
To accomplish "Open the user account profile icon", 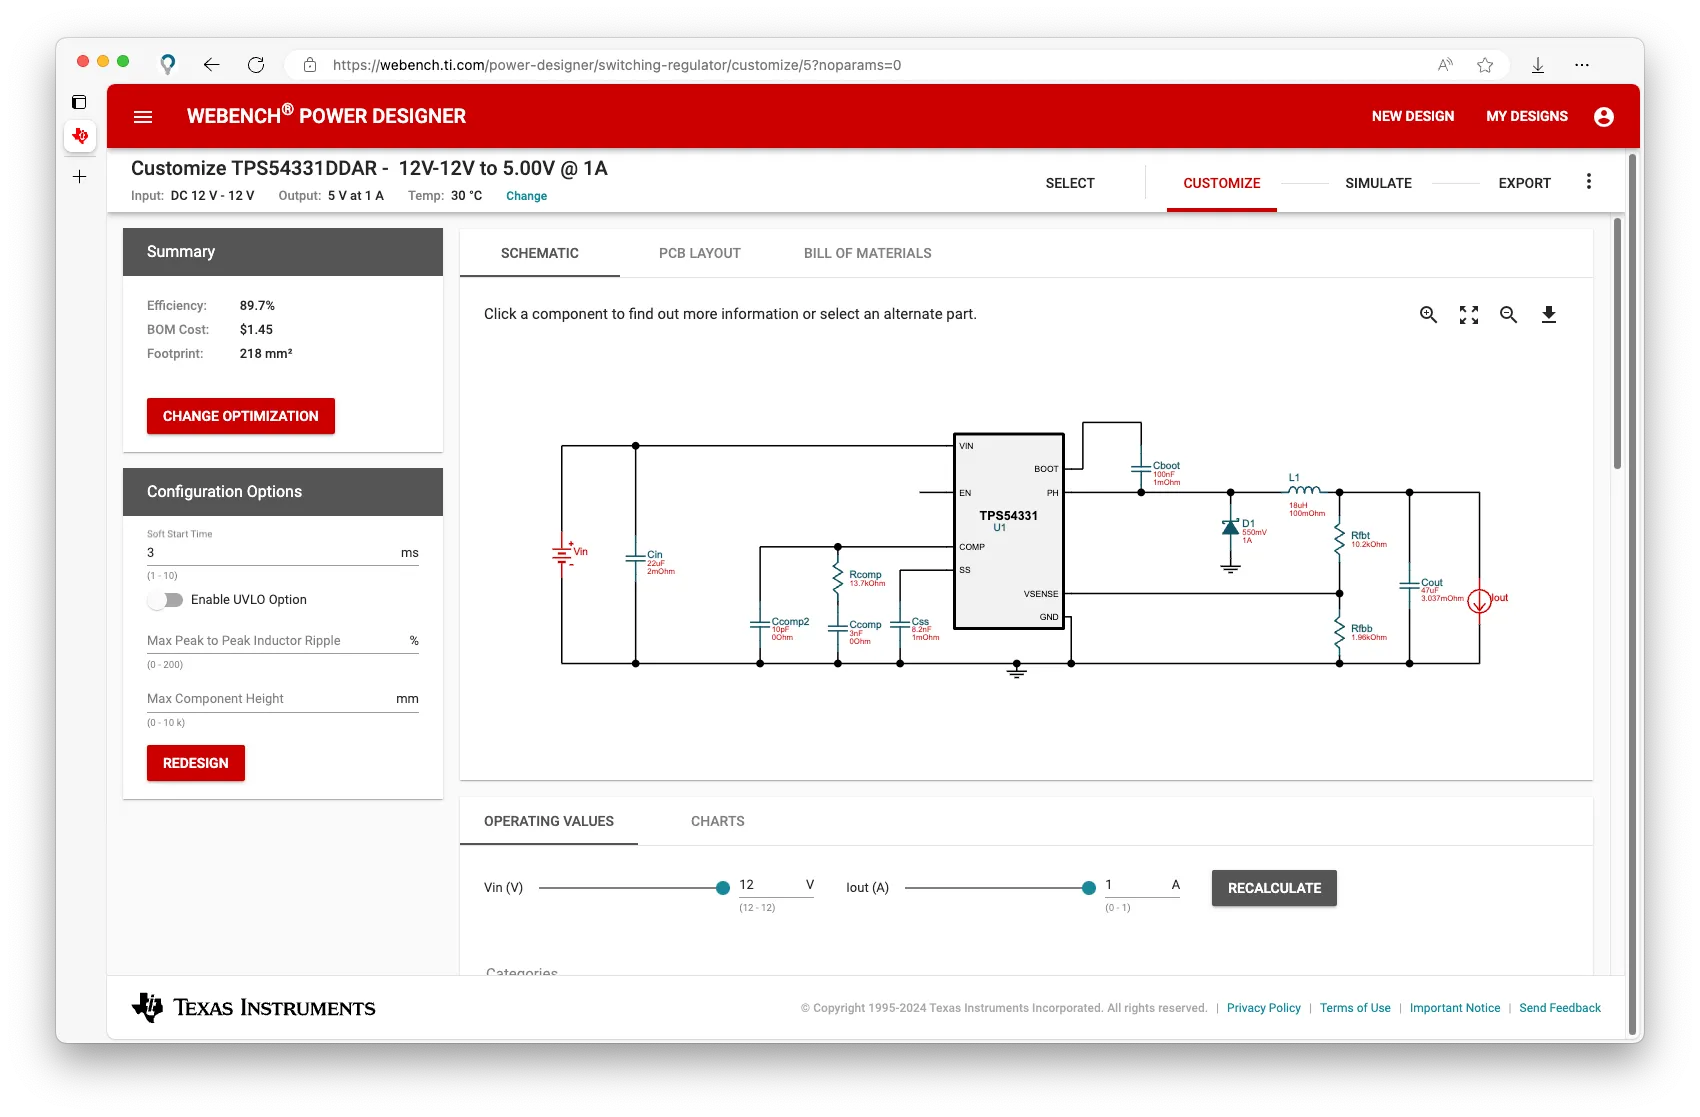I will [1604, 117].
